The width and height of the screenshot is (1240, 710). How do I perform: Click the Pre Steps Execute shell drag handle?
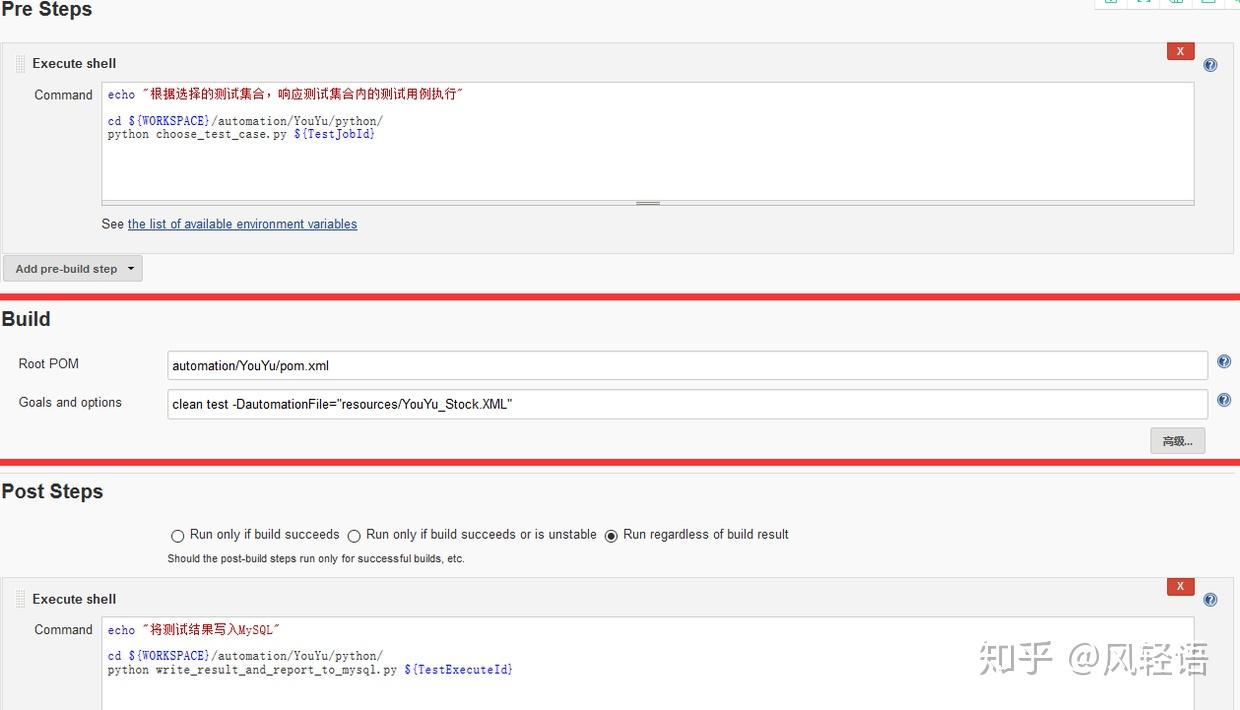click(20, 63)
